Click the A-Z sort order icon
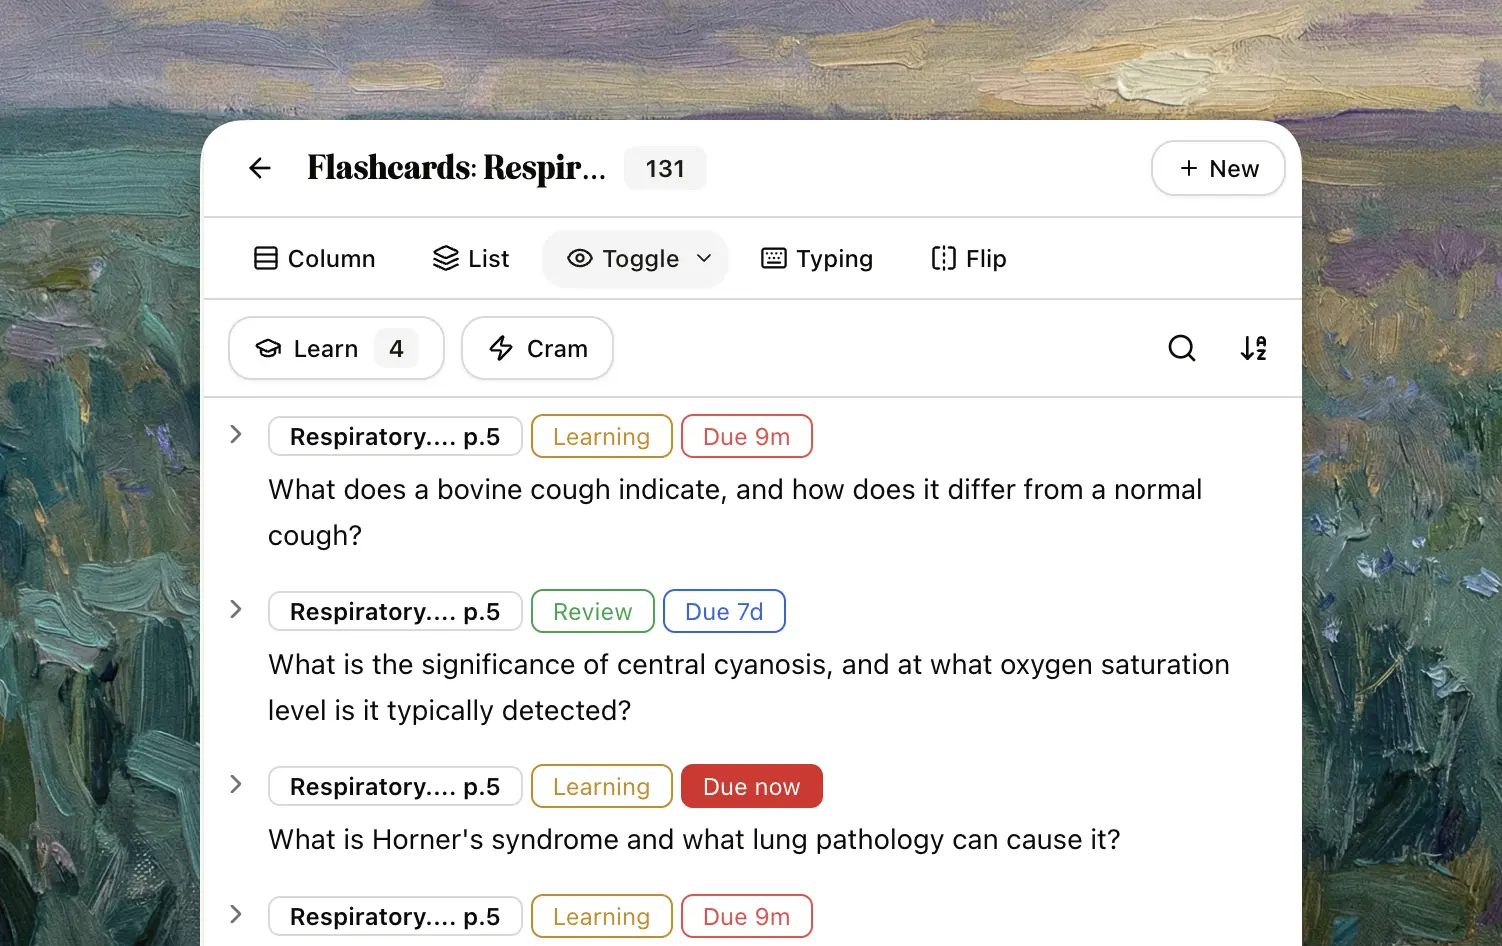Image resolution: width=1502 pixels, height=946 pixels. point(1253,348)
